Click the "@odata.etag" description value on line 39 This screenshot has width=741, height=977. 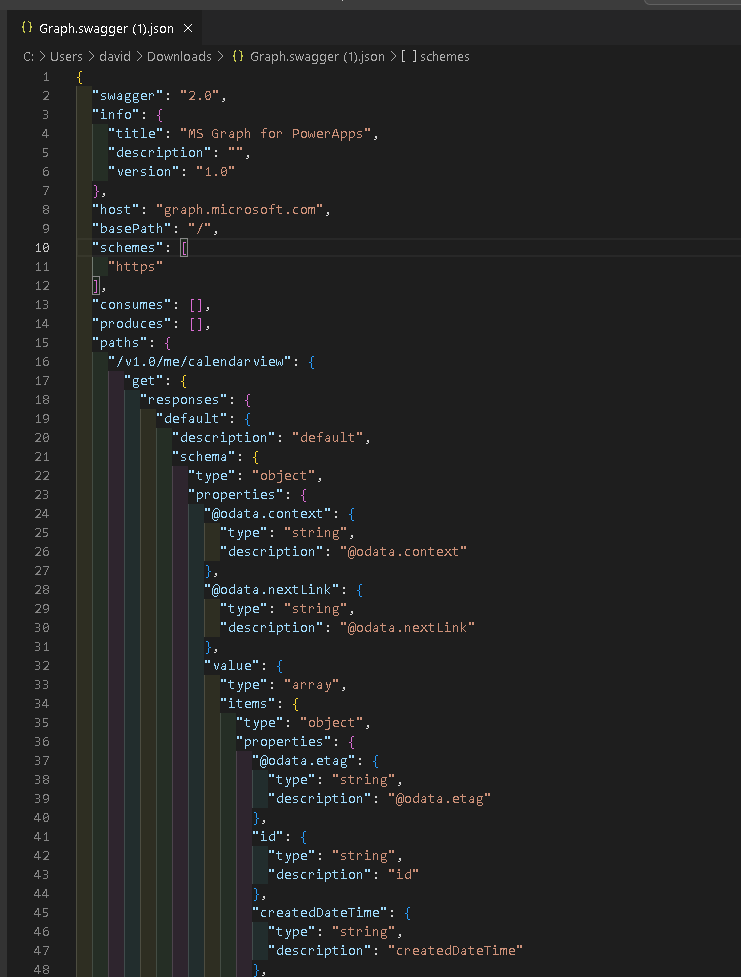[439, 799]
